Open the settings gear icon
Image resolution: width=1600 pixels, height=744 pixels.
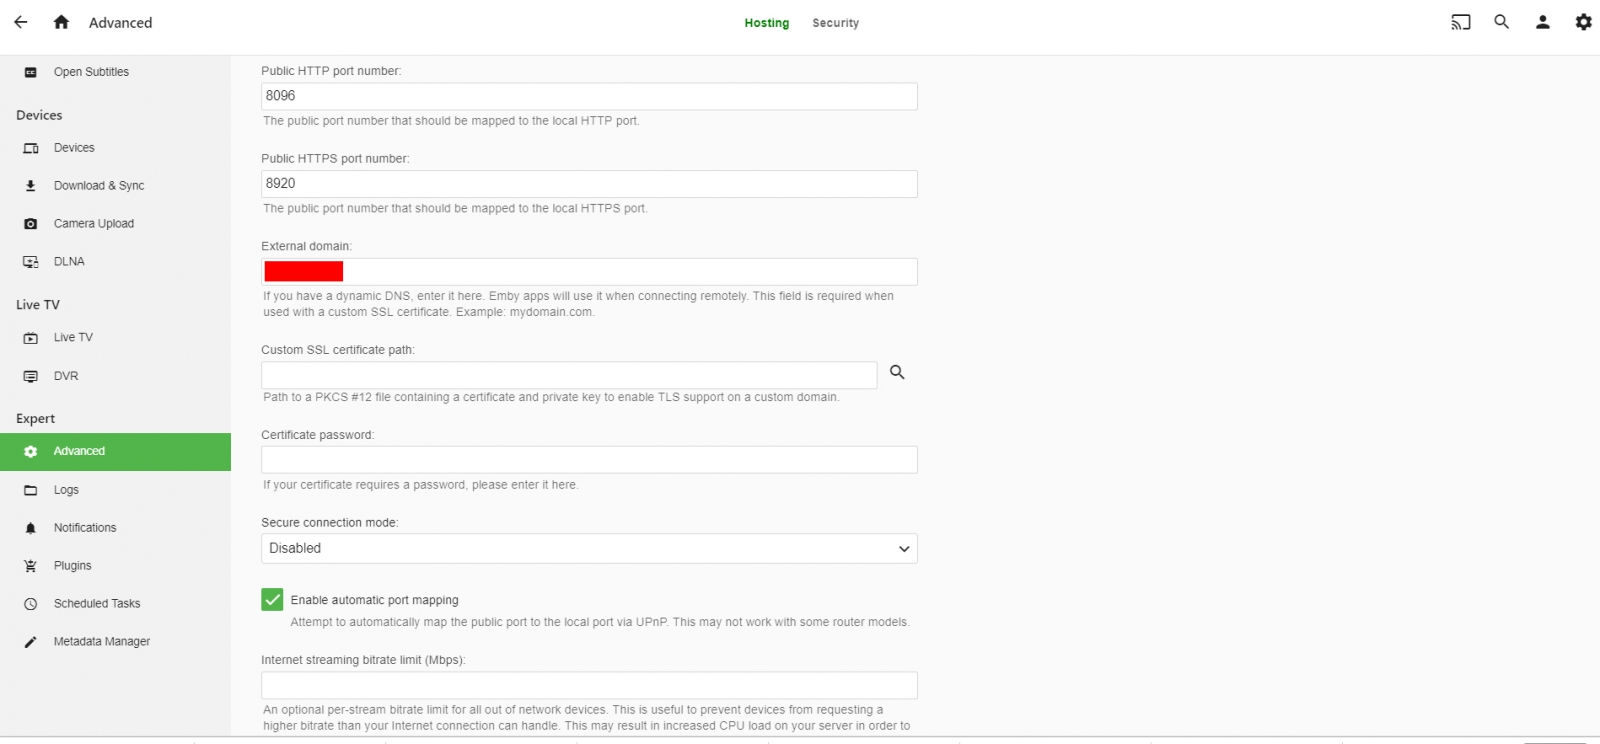tap(1583, 22)
